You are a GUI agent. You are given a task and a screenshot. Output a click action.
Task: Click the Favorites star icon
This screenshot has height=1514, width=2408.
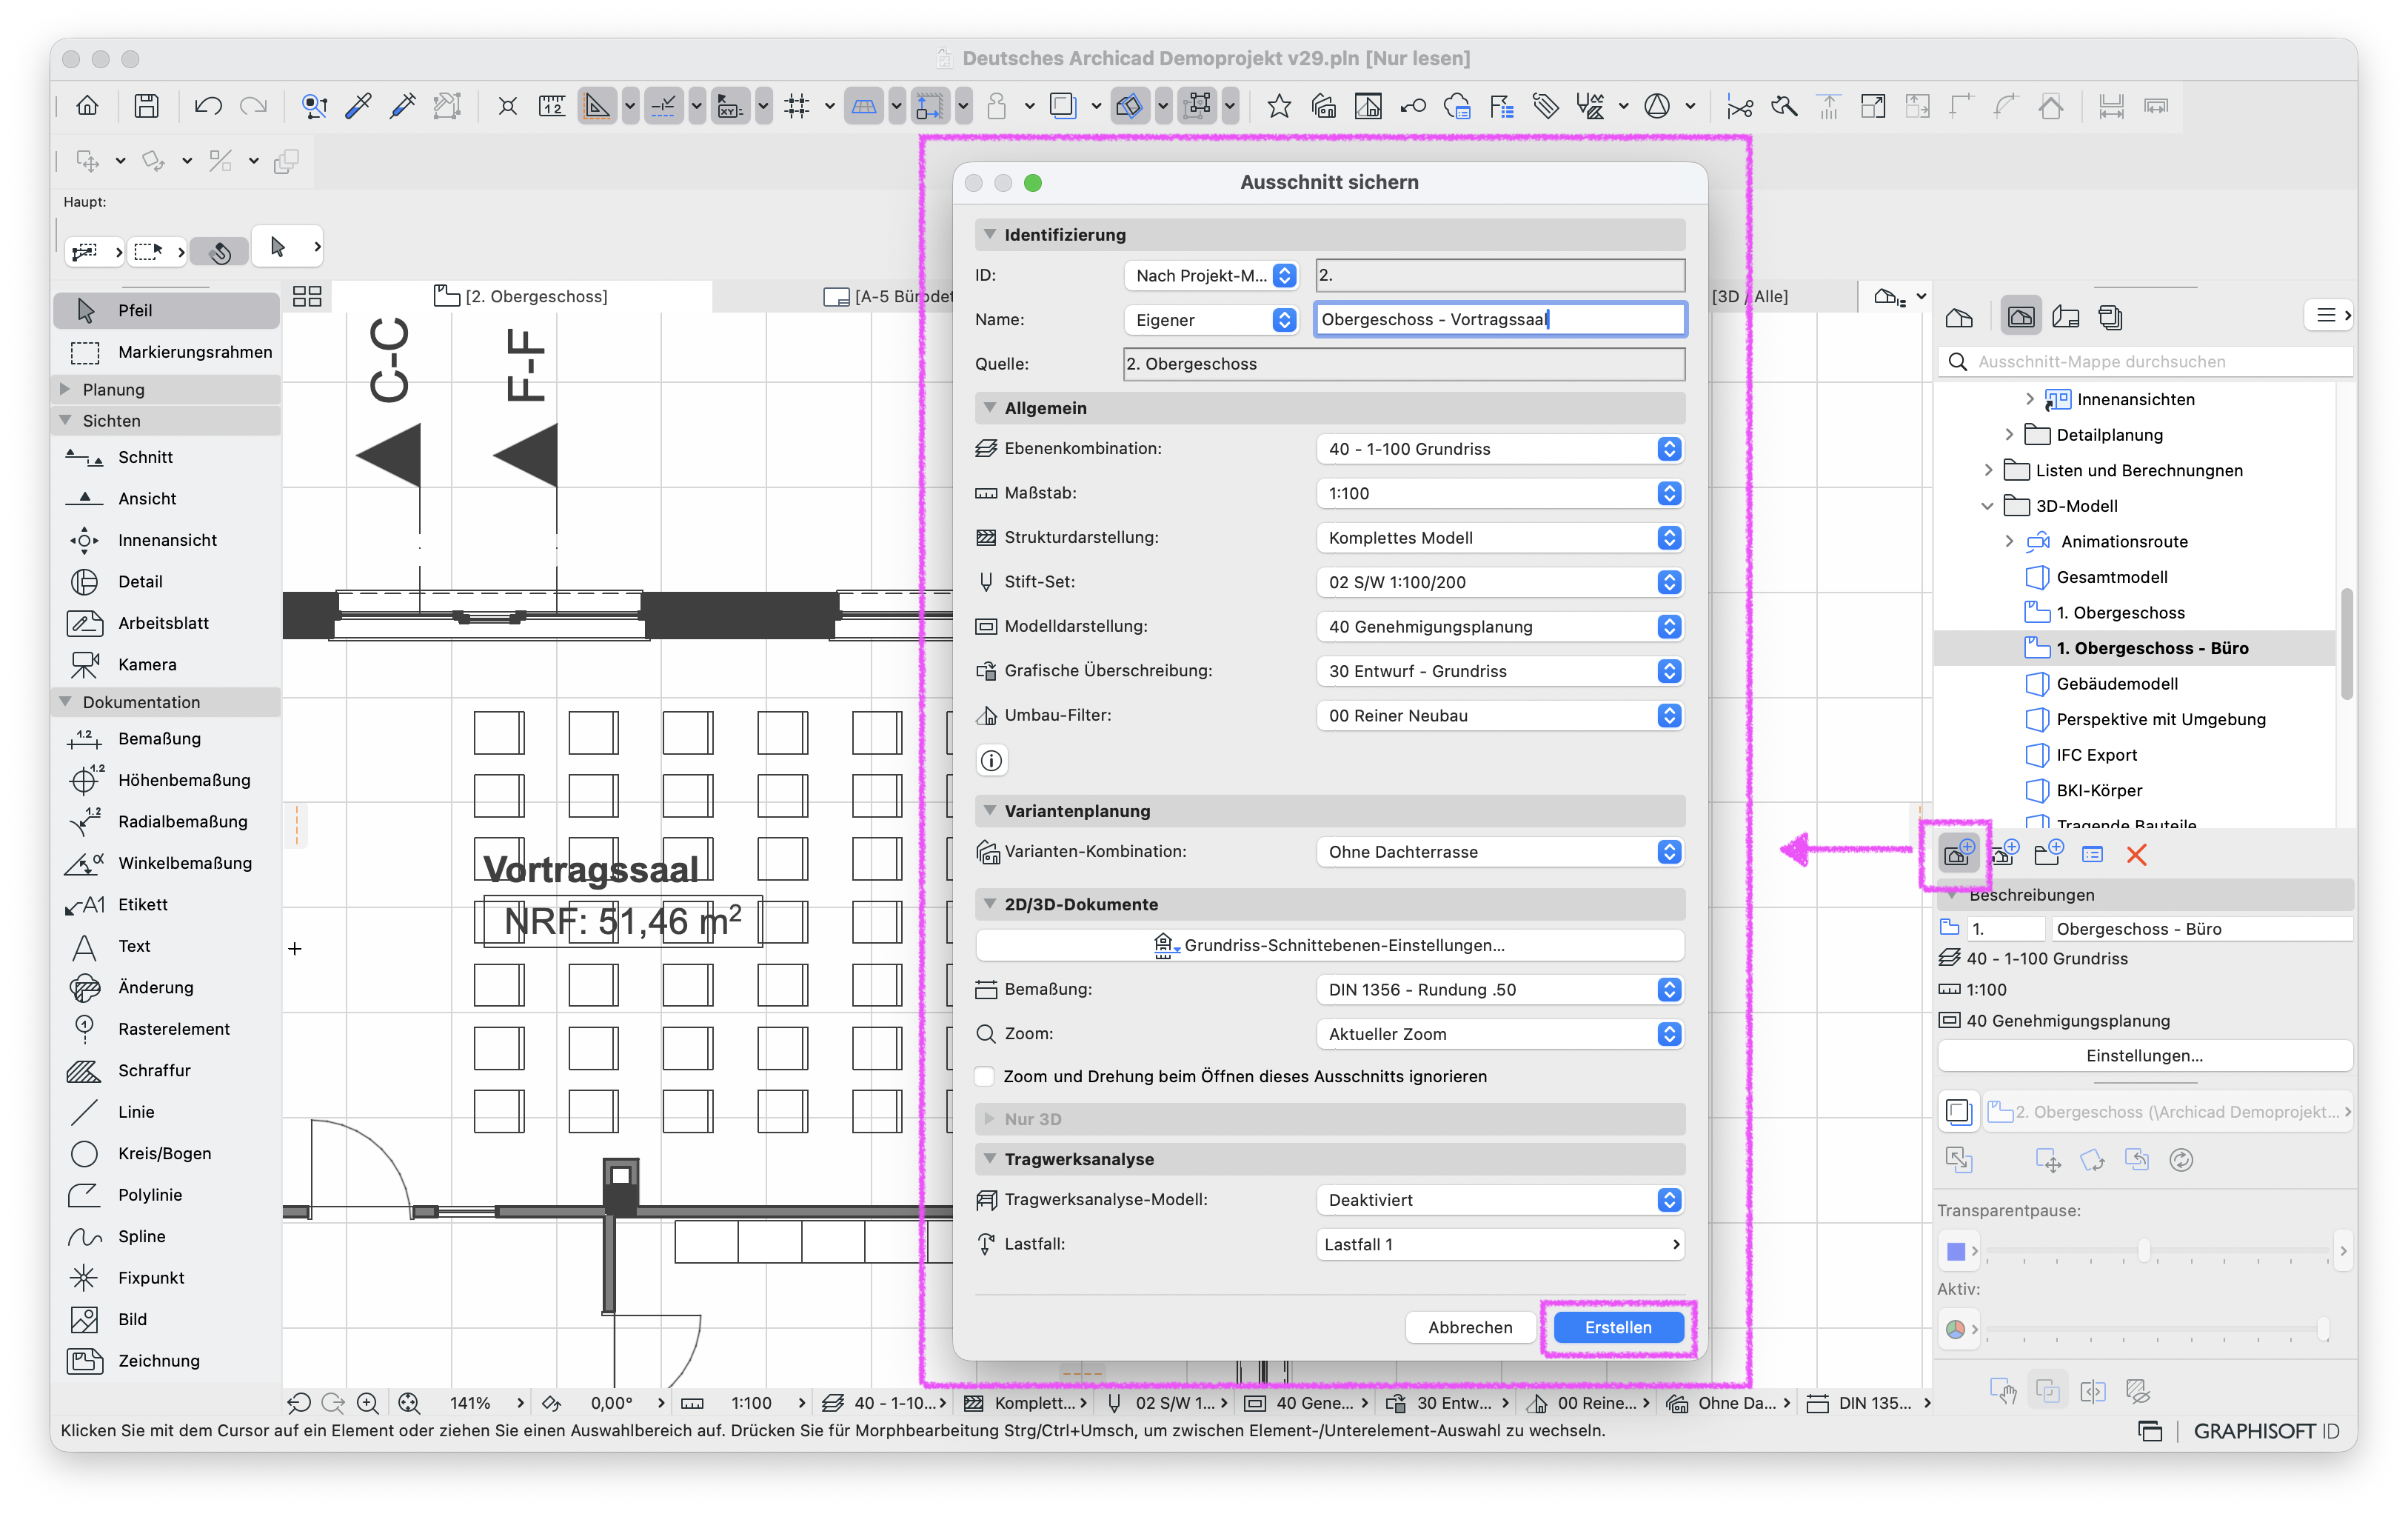pyautogui.click(x=1278, y=105)
